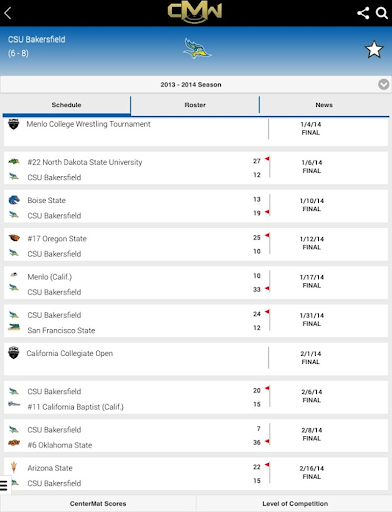
Task: Tap CSU Bakersfield logo in Boise State match
Action: (14, 214)
